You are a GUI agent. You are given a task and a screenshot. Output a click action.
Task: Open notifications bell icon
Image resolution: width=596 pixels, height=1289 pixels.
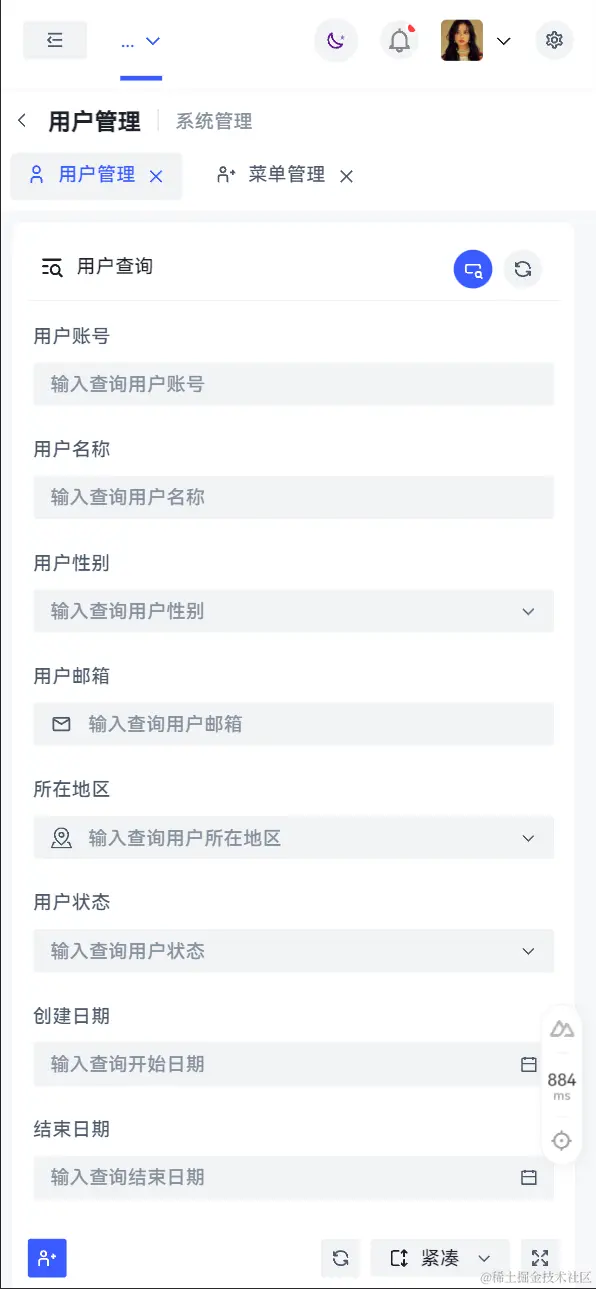(400, 41)
